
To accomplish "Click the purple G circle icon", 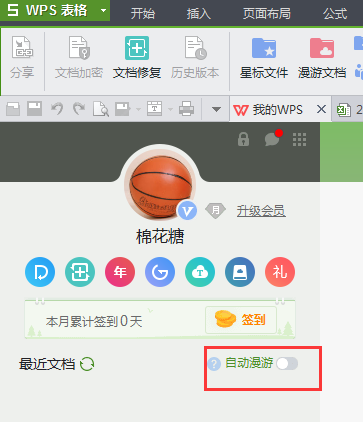I will tap(160, 272).
